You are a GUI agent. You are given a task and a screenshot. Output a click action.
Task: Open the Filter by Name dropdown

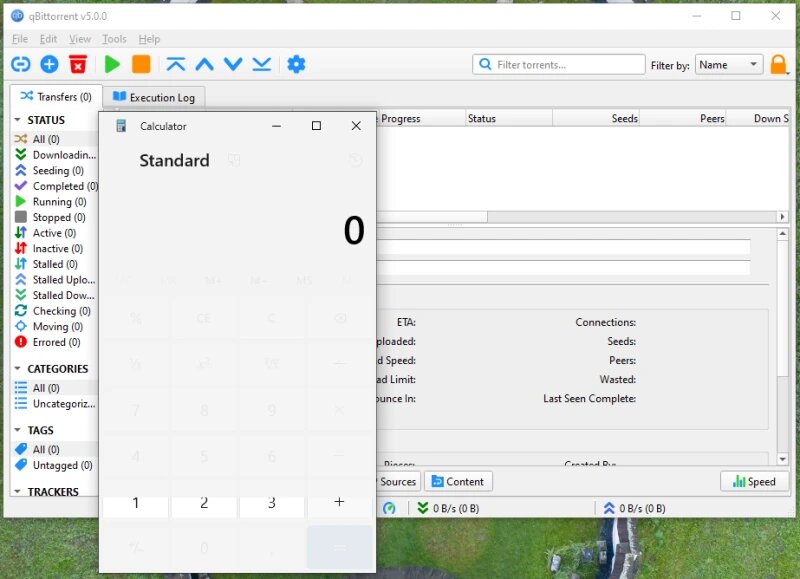pos(729,65)
